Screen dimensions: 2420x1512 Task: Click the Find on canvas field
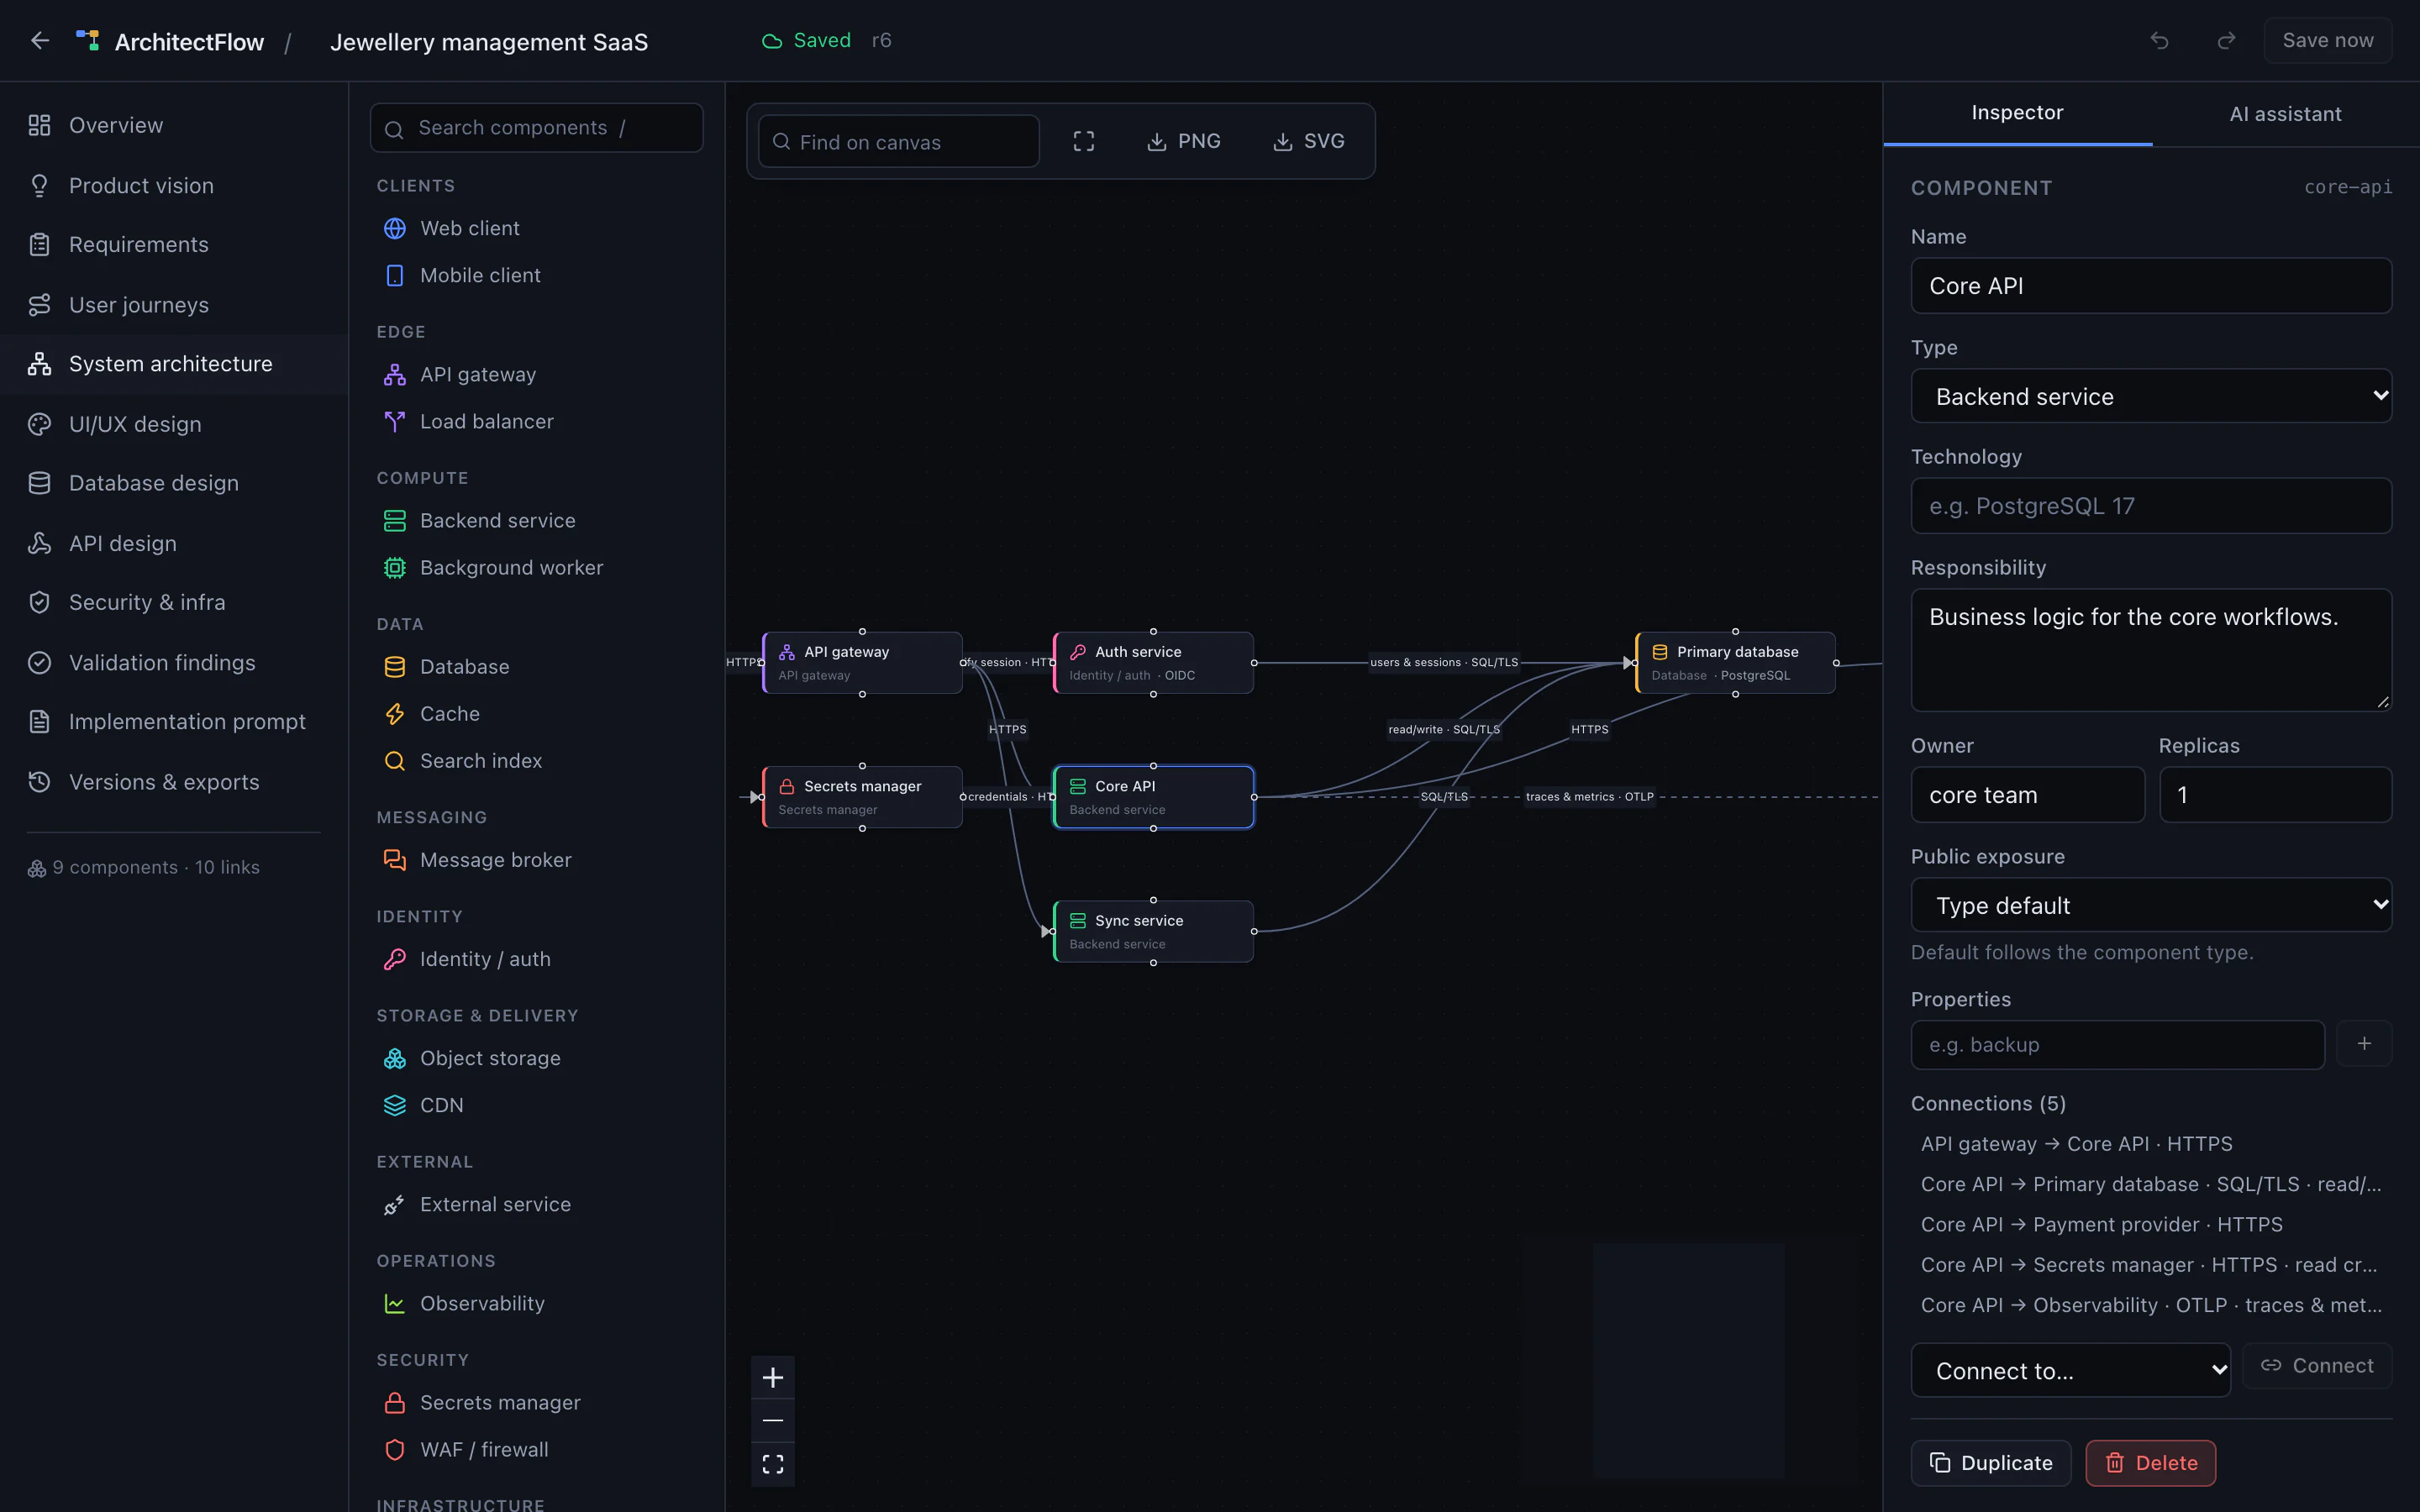[x=899, y=142]
